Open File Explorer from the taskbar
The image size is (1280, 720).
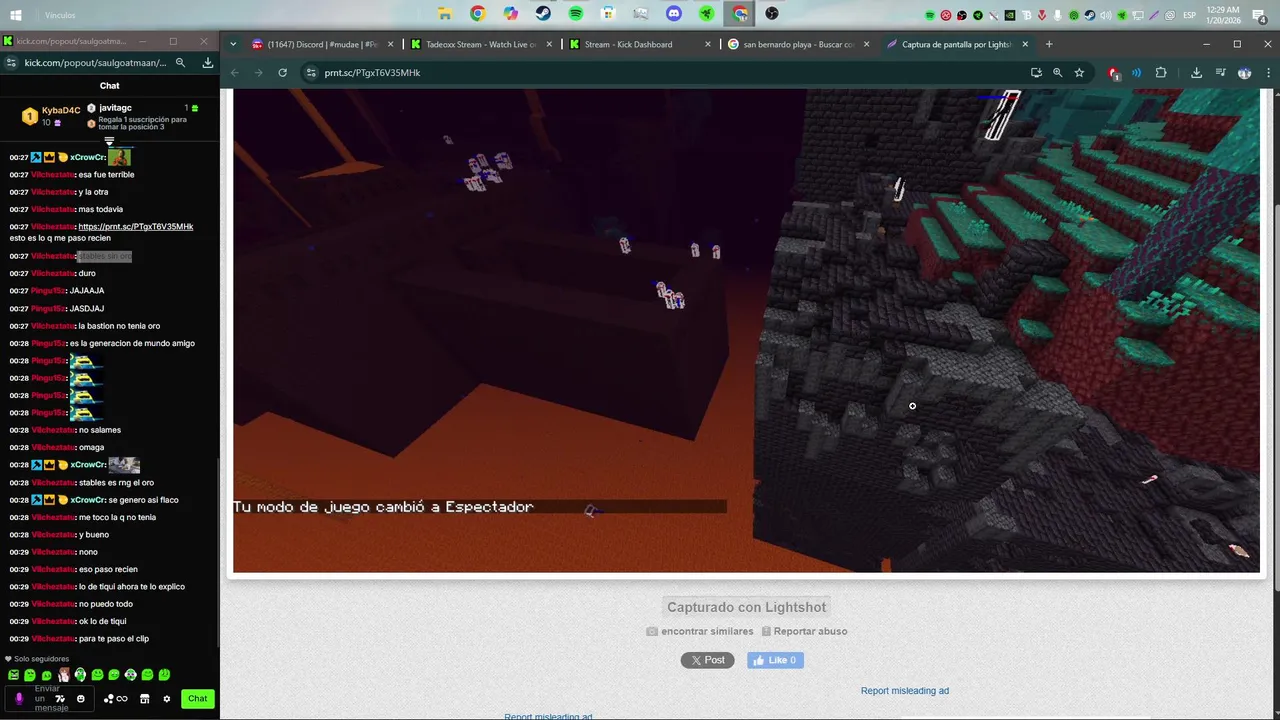coord(445,14)
